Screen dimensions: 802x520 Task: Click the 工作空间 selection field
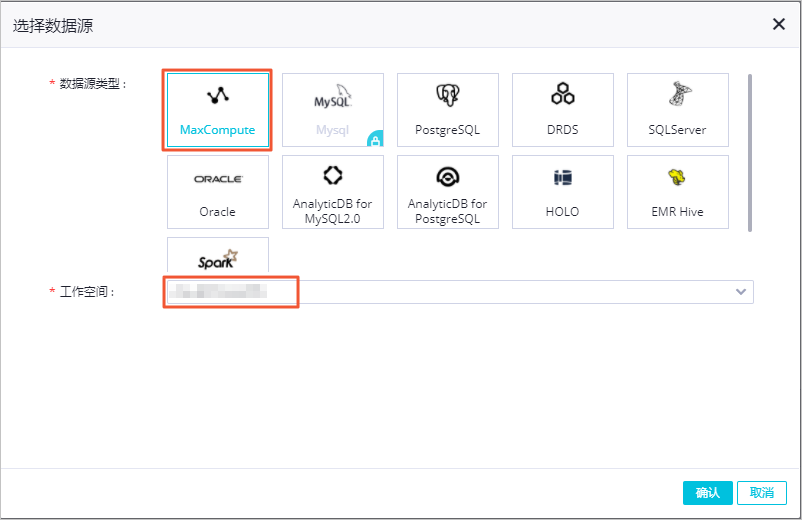[x=460, y=291]
